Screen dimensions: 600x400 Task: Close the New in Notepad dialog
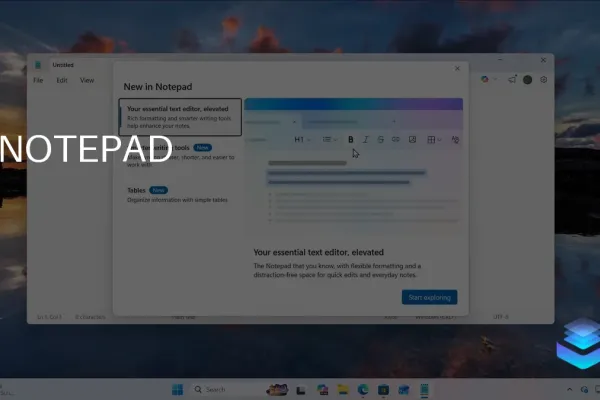point(457,69)
